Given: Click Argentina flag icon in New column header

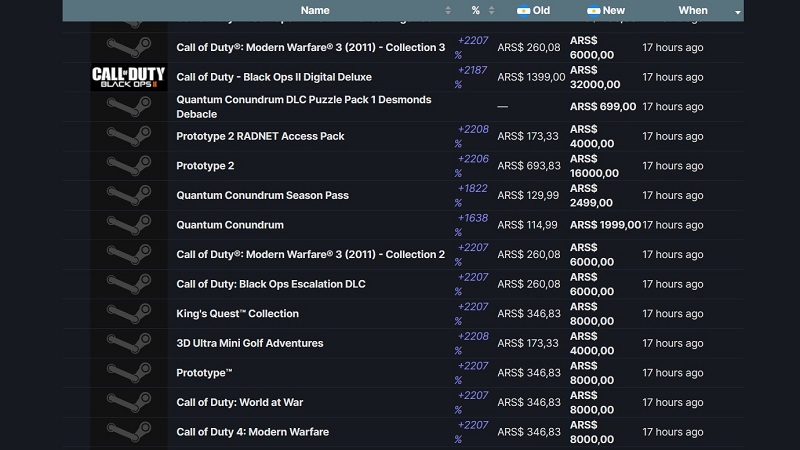Looking at the screenshot, I should [593, 11].
